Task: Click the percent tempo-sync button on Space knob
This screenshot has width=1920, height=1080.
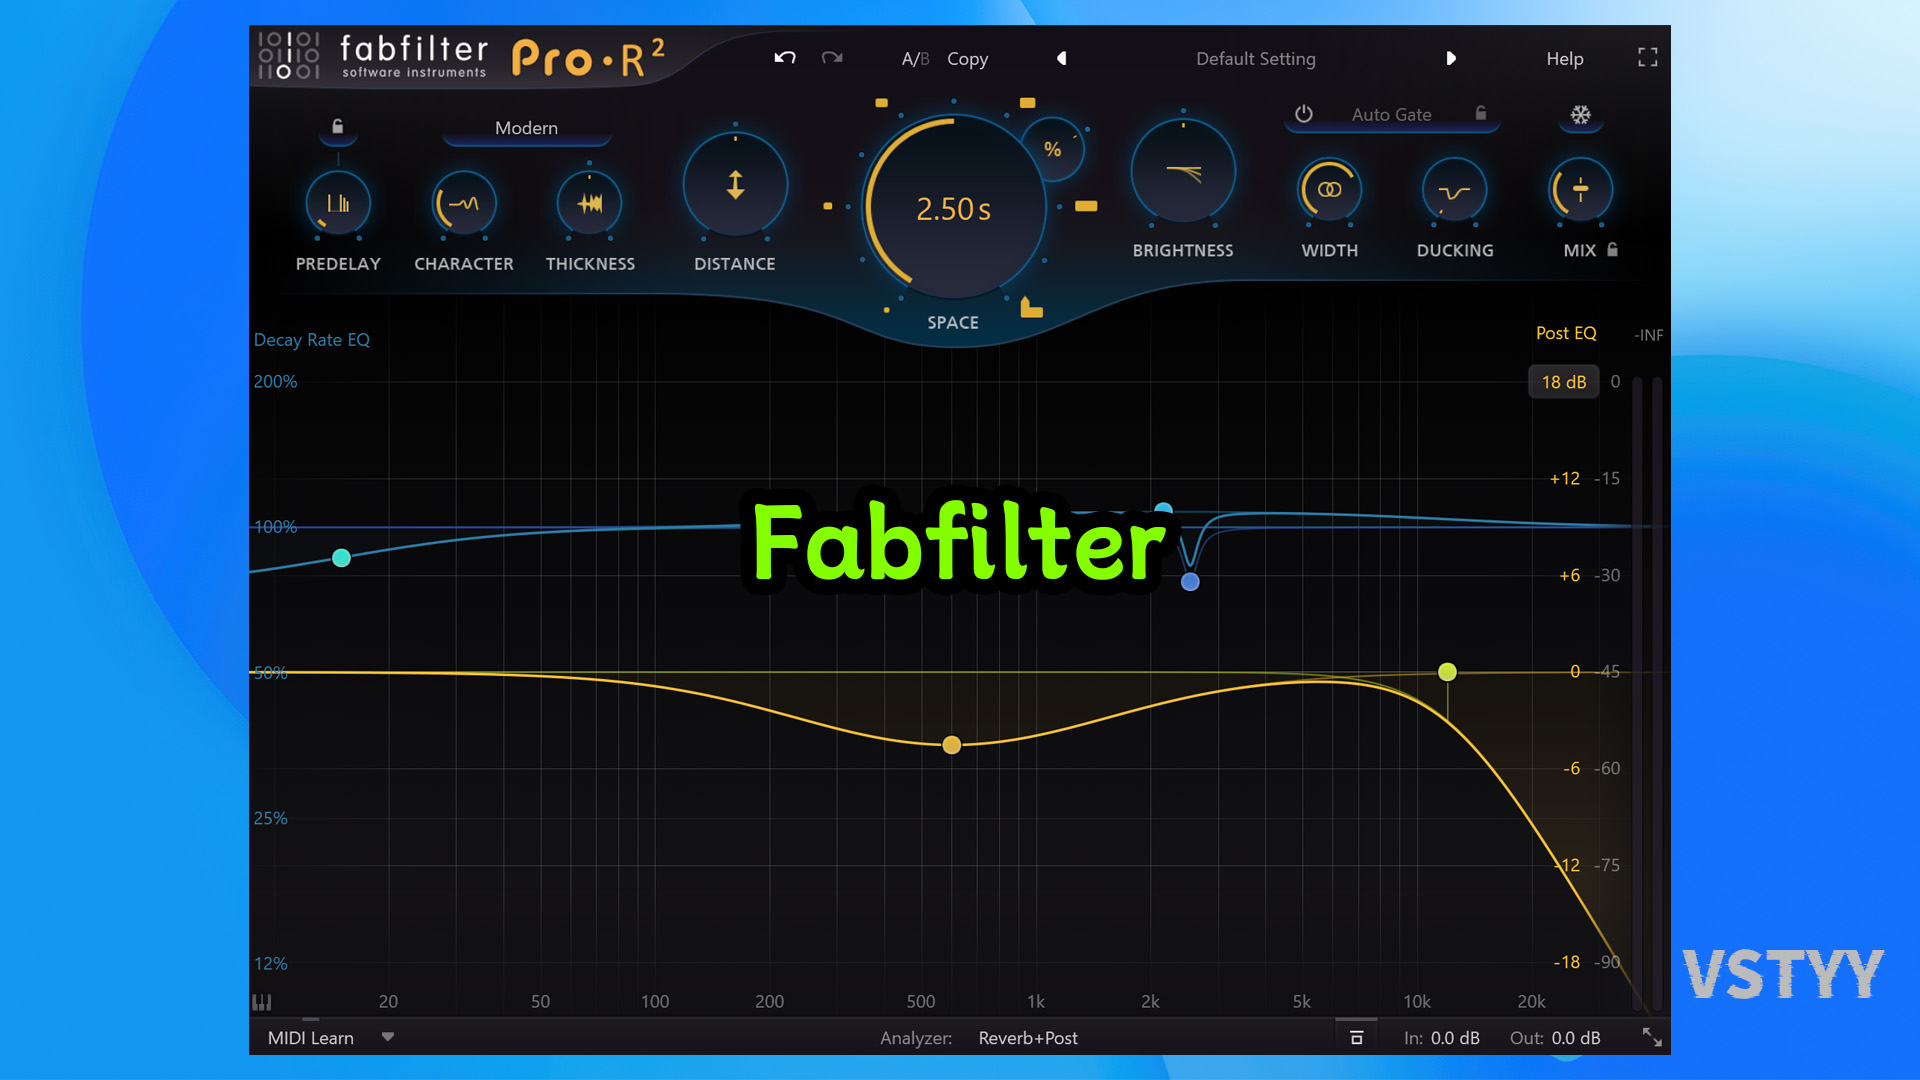Action: point(1052,150)
